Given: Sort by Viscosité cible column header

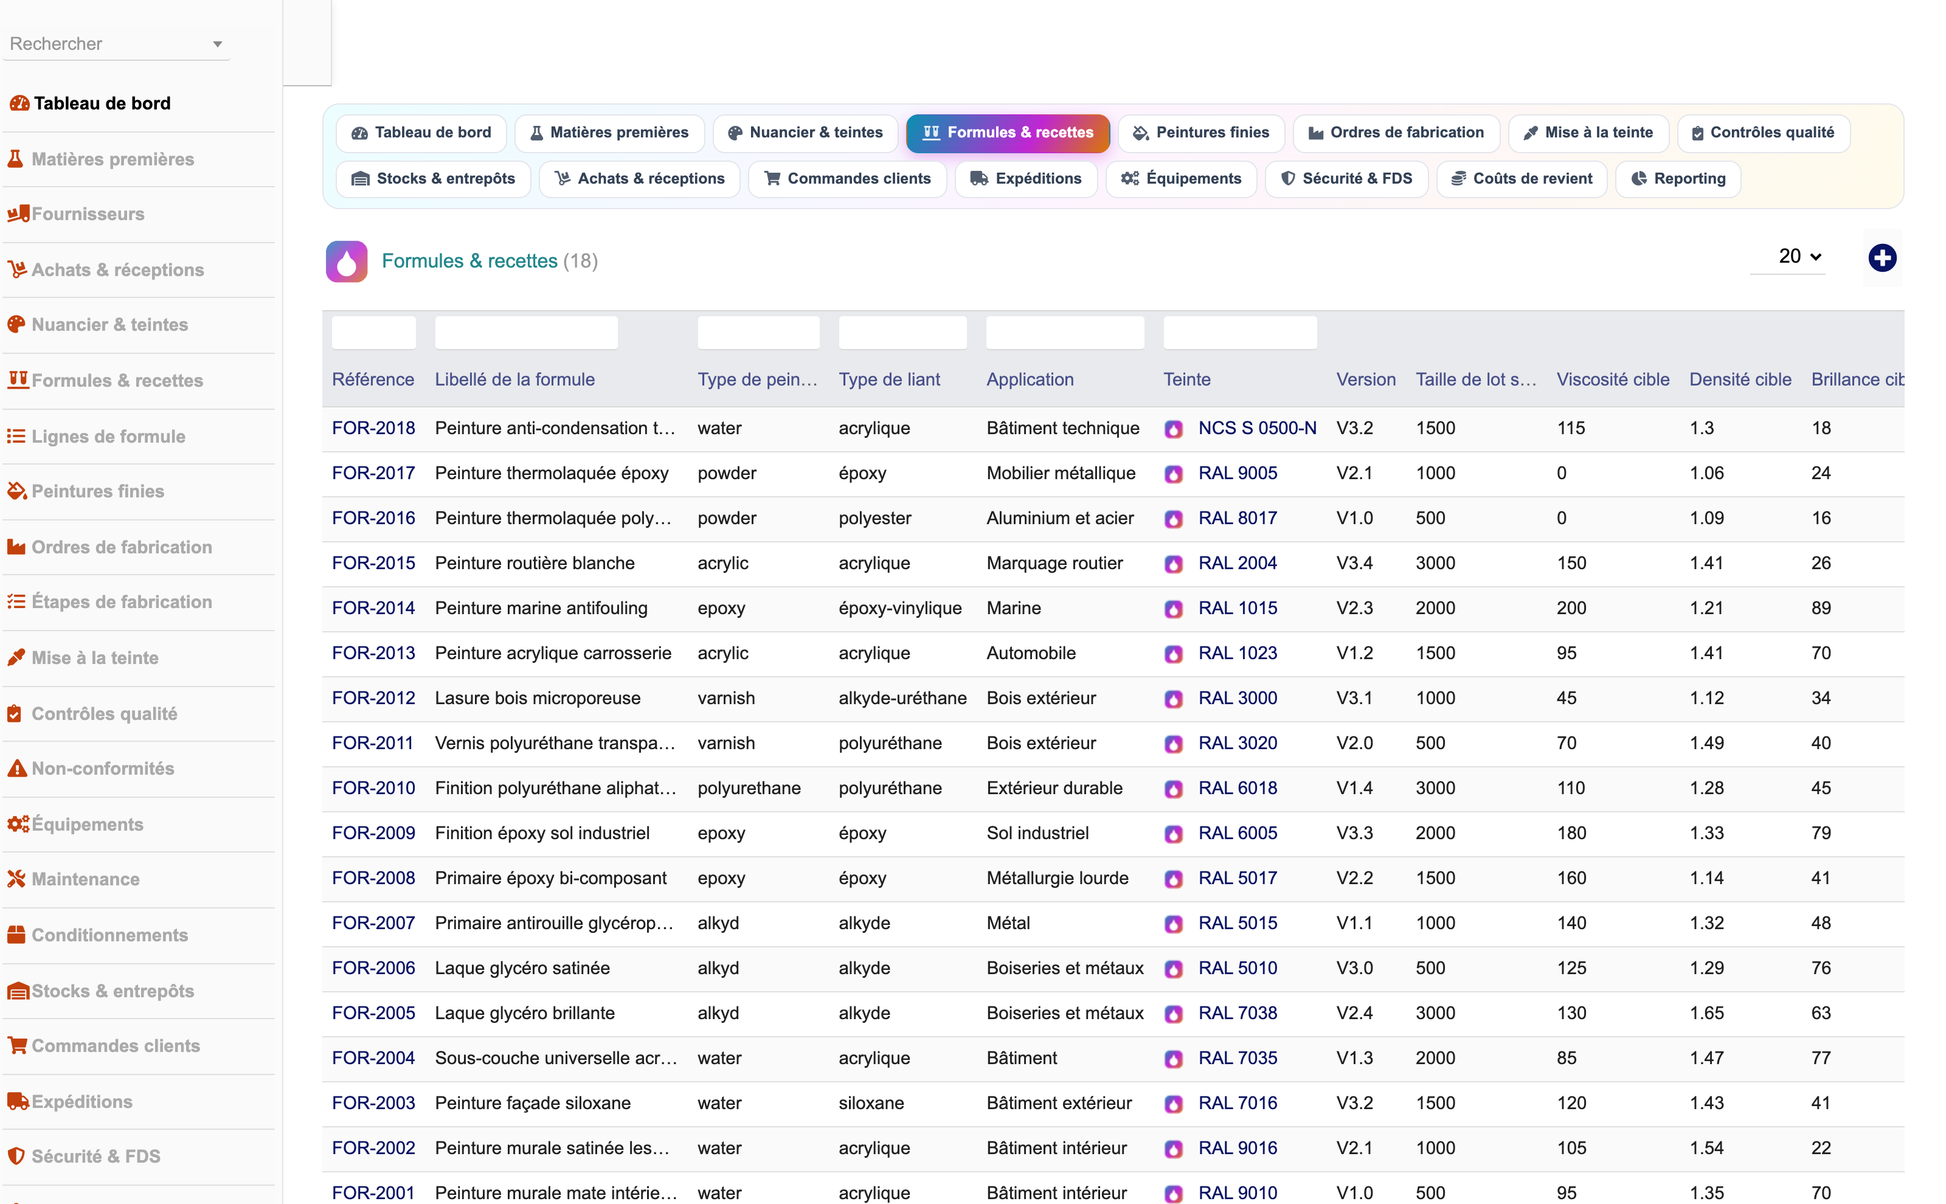Looking at the screenshot, I should point(1613,380).
